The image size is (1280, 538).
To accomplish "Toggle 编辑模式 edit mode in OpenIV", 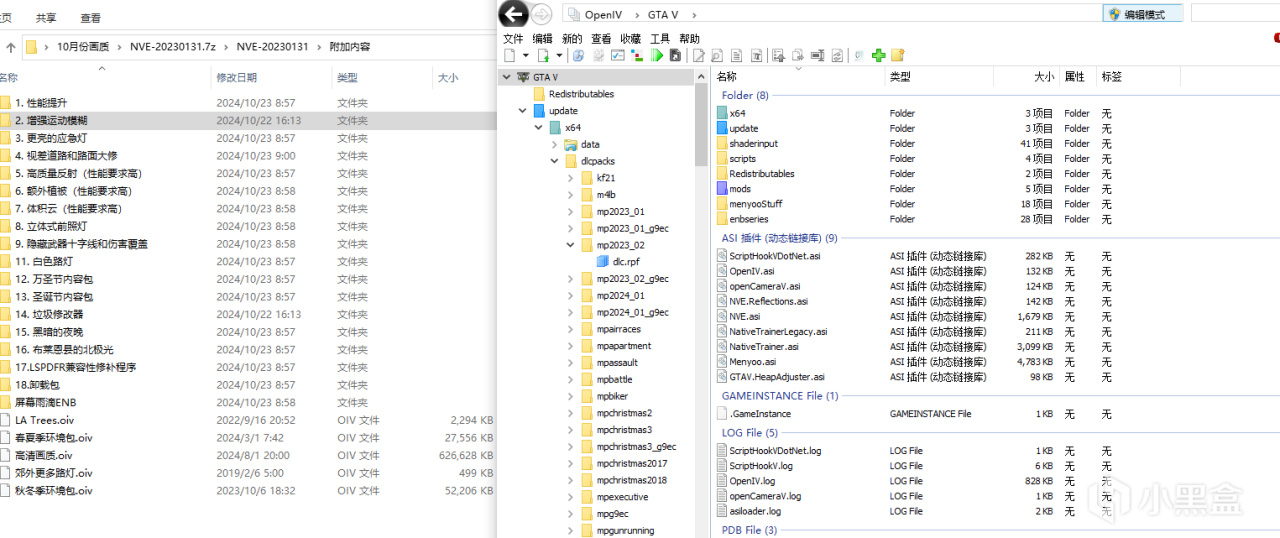I will (1142, 14).
